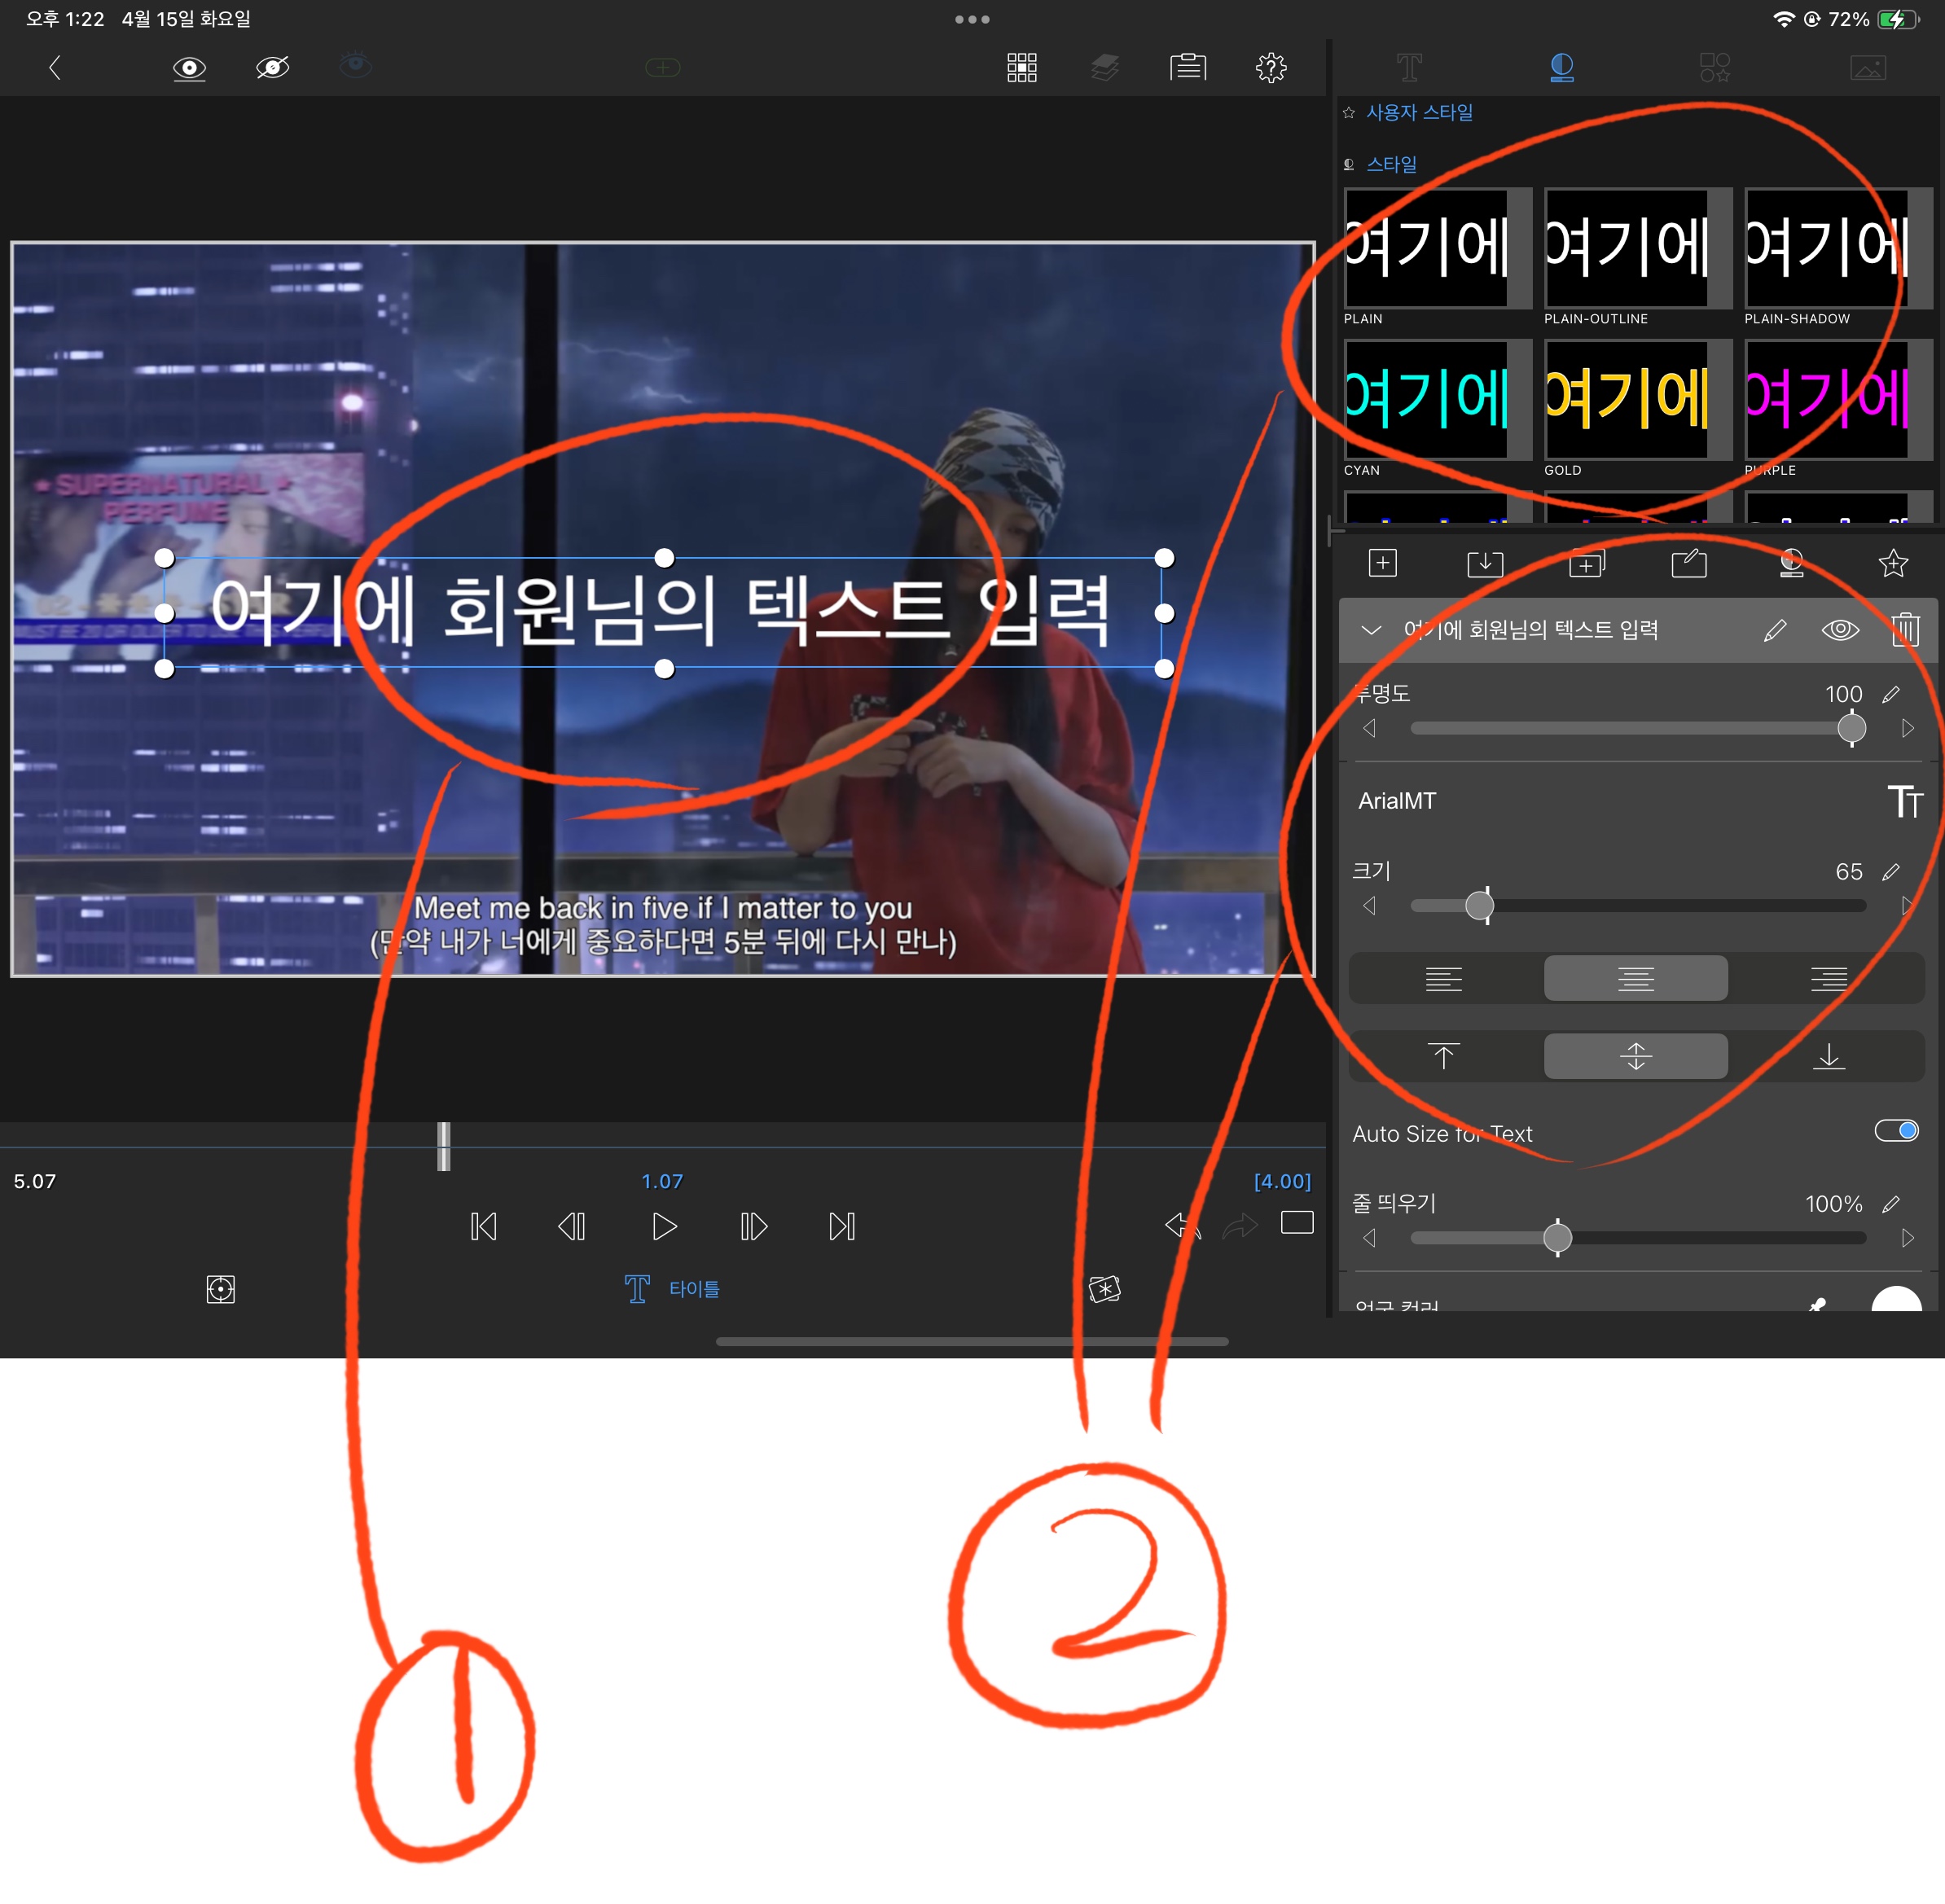Click the 줄 띄우기 slider knob
Image resolution: width=1945 pixels, height=1904 pixels.
(1557, 1238)
